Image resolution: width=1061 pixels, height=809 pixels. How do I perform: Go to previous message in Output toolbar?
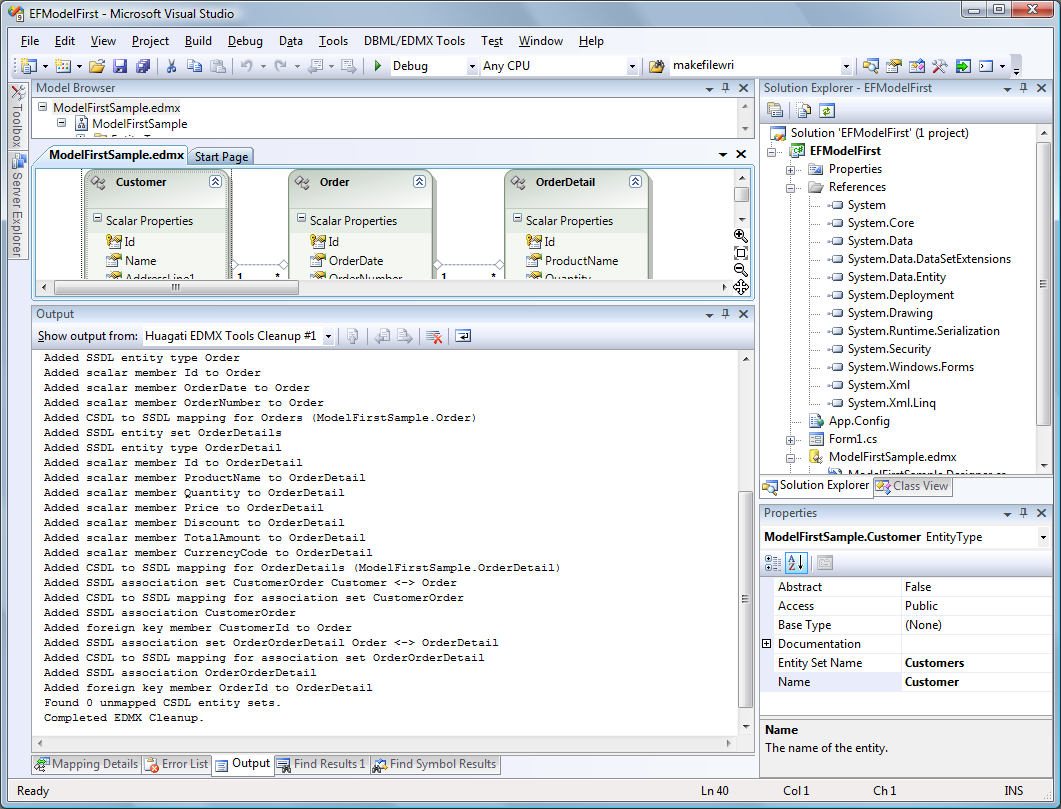click(x=382, y=336)
